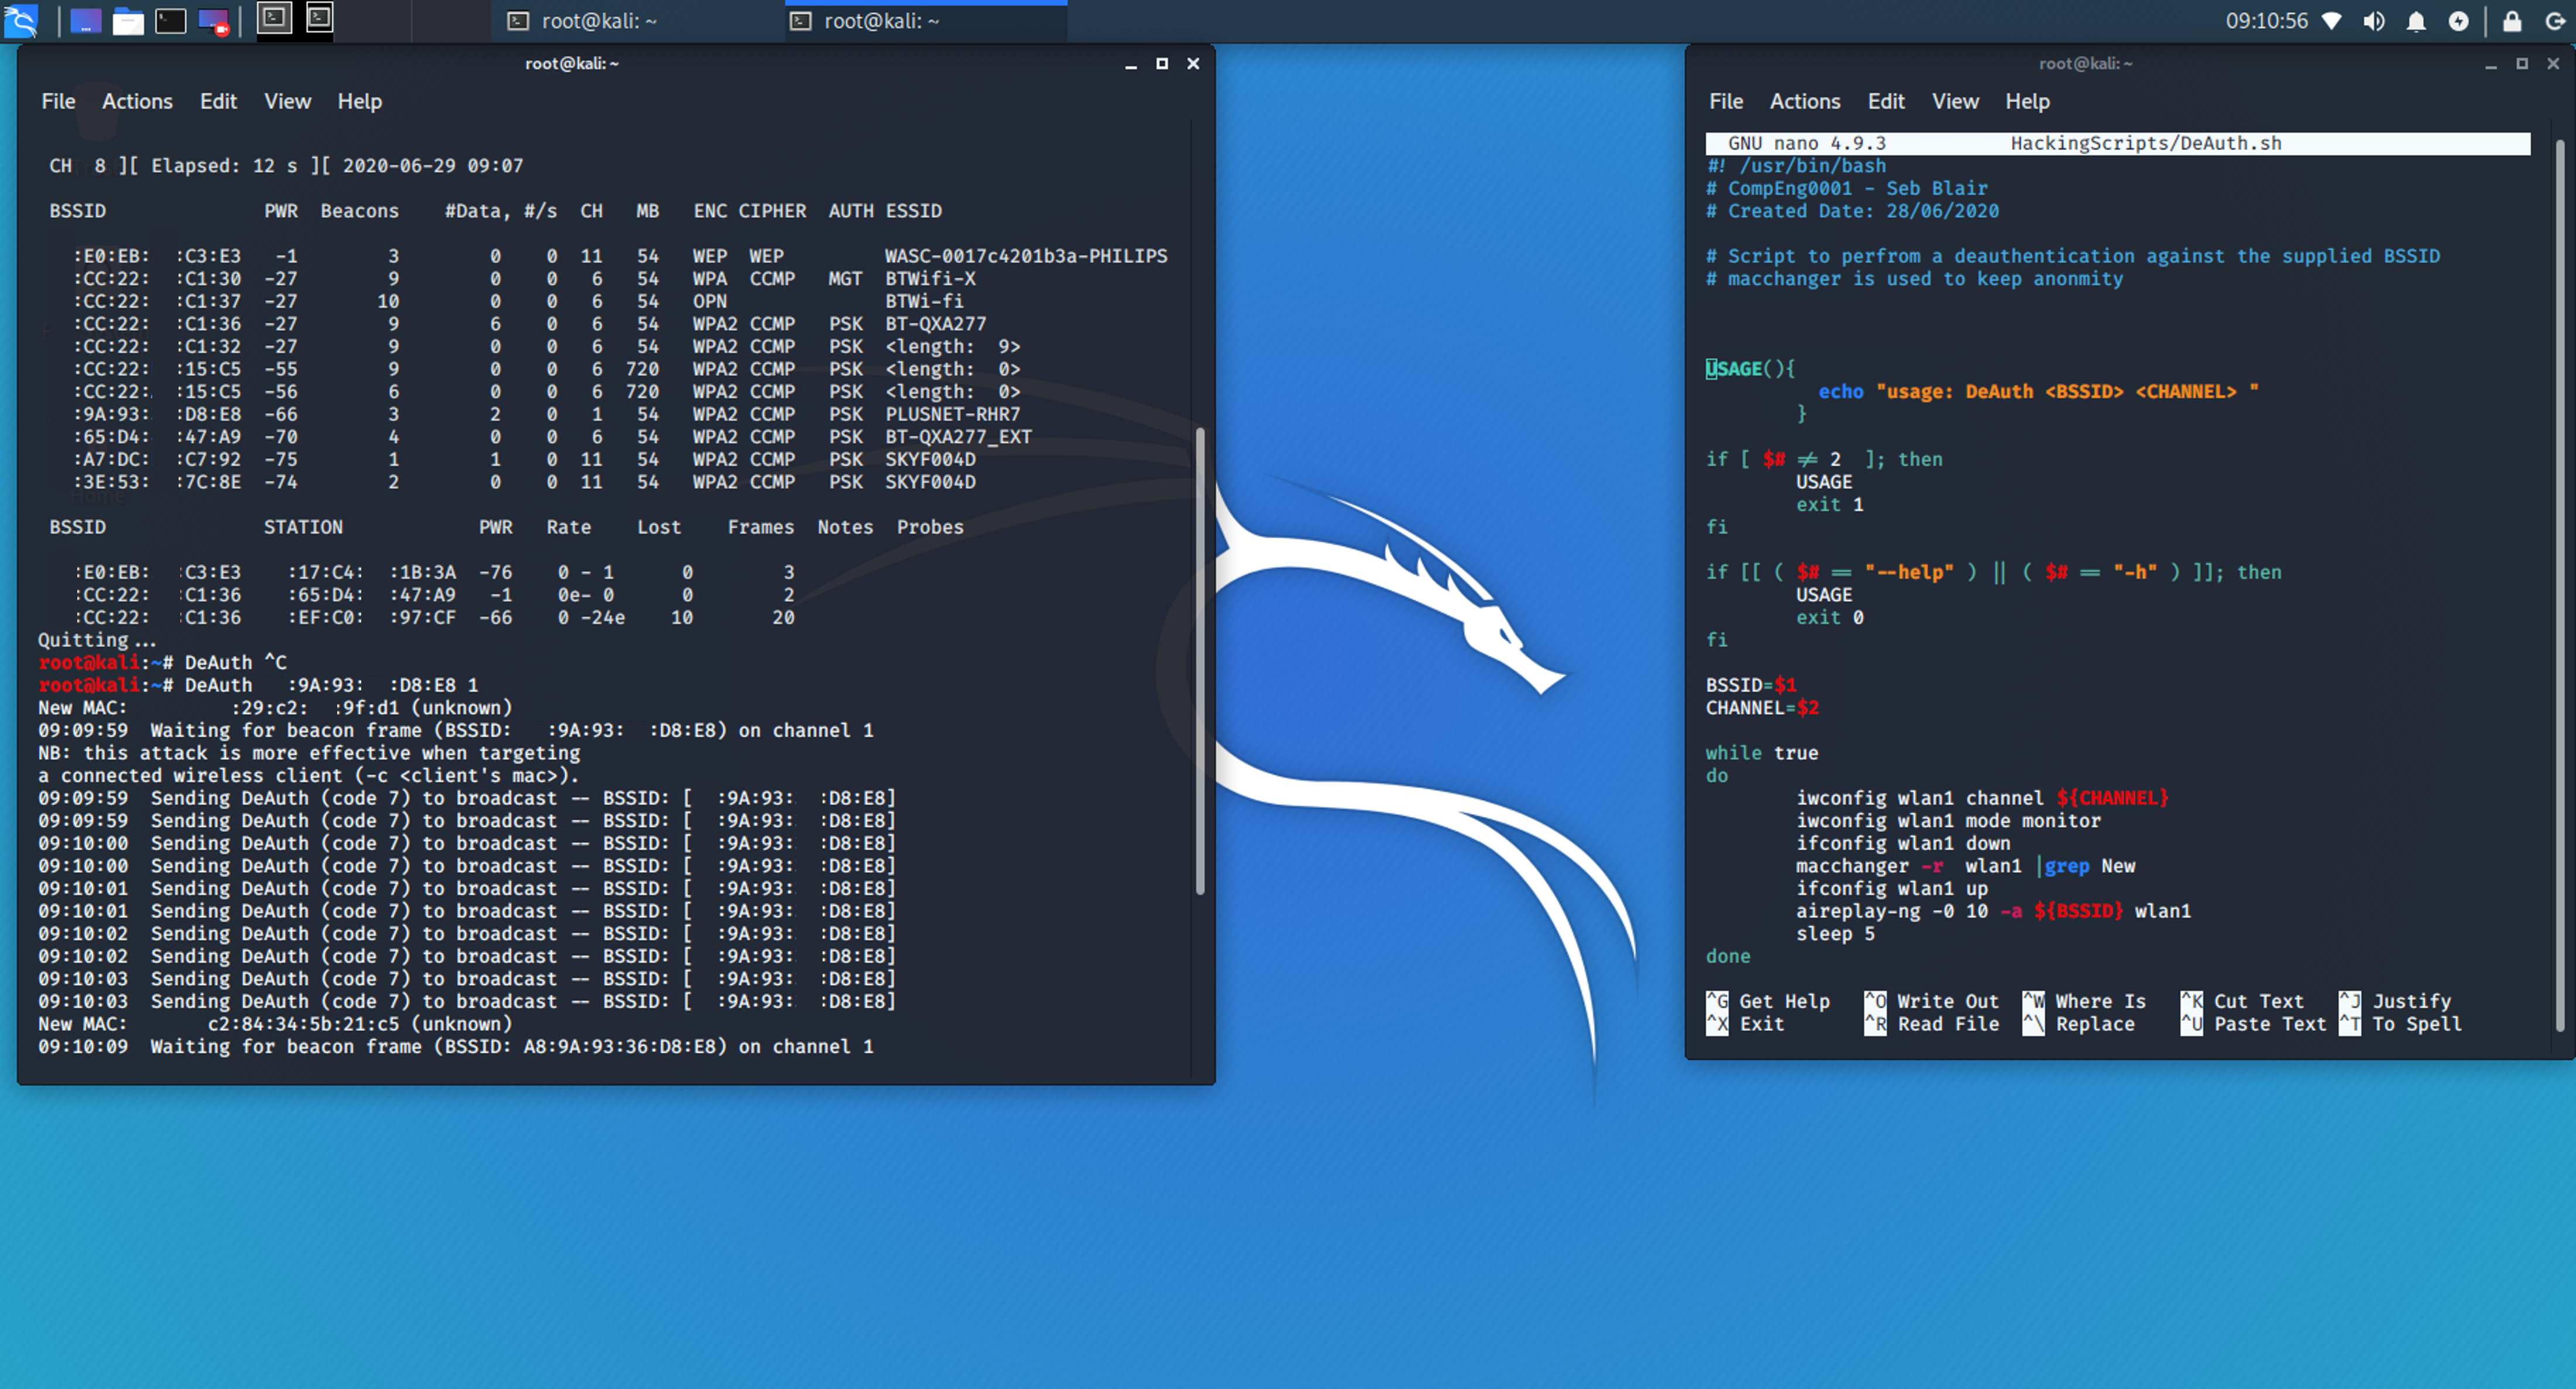2576x1389 pixels.
Task: Click the 'aireplay-ng -0 10' line
Action: click(1993, 911)
